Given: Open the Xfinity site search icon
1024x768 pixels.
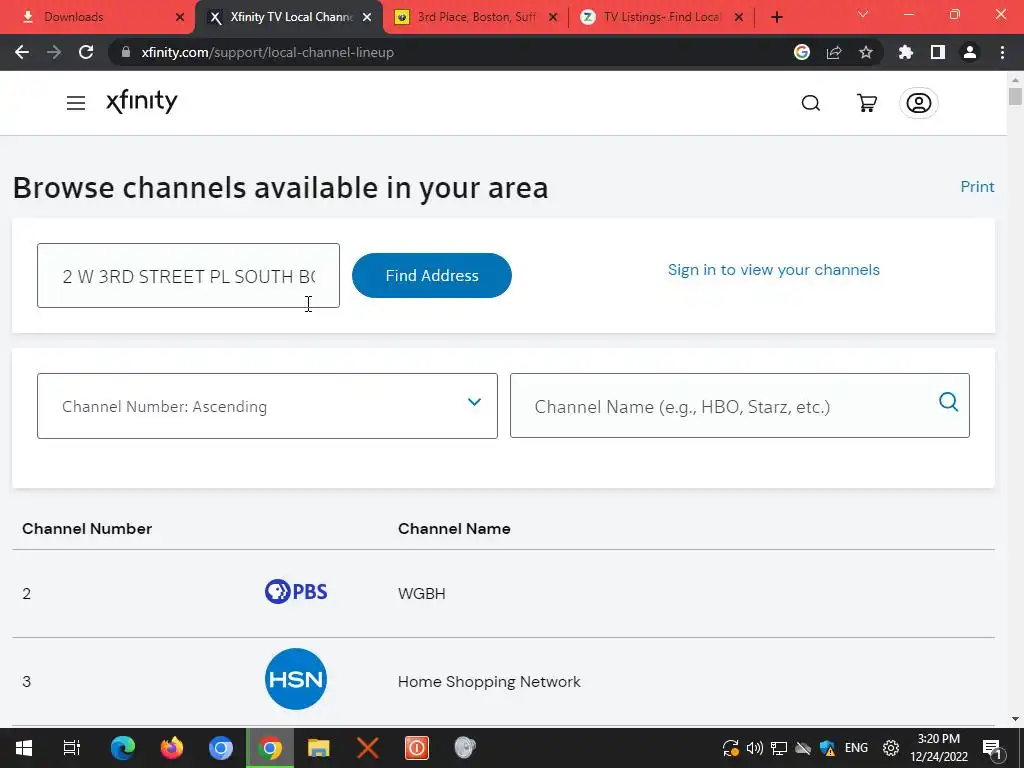Looking at the screenshot, I should pos(810,103).
